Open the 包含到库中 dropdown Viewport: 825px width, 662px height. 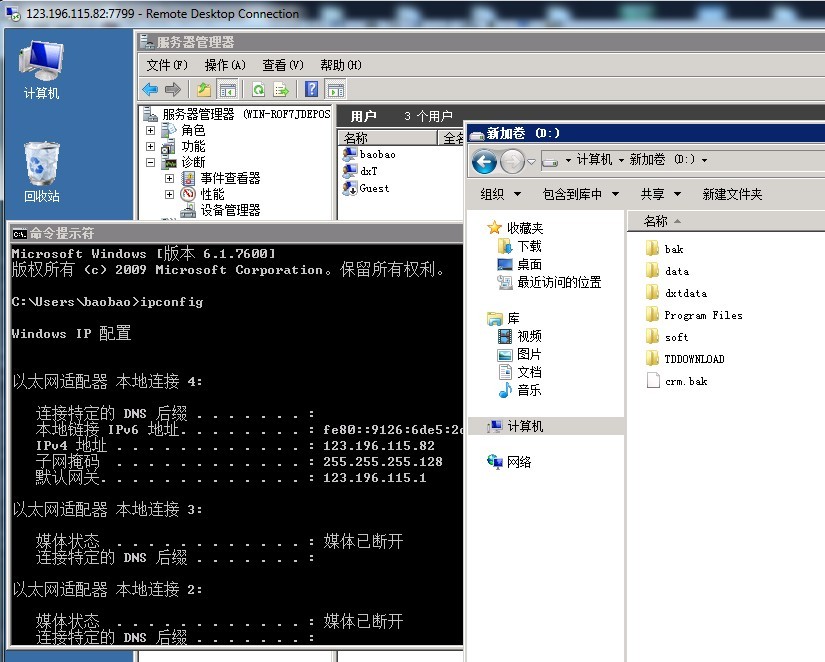(580, 194)
